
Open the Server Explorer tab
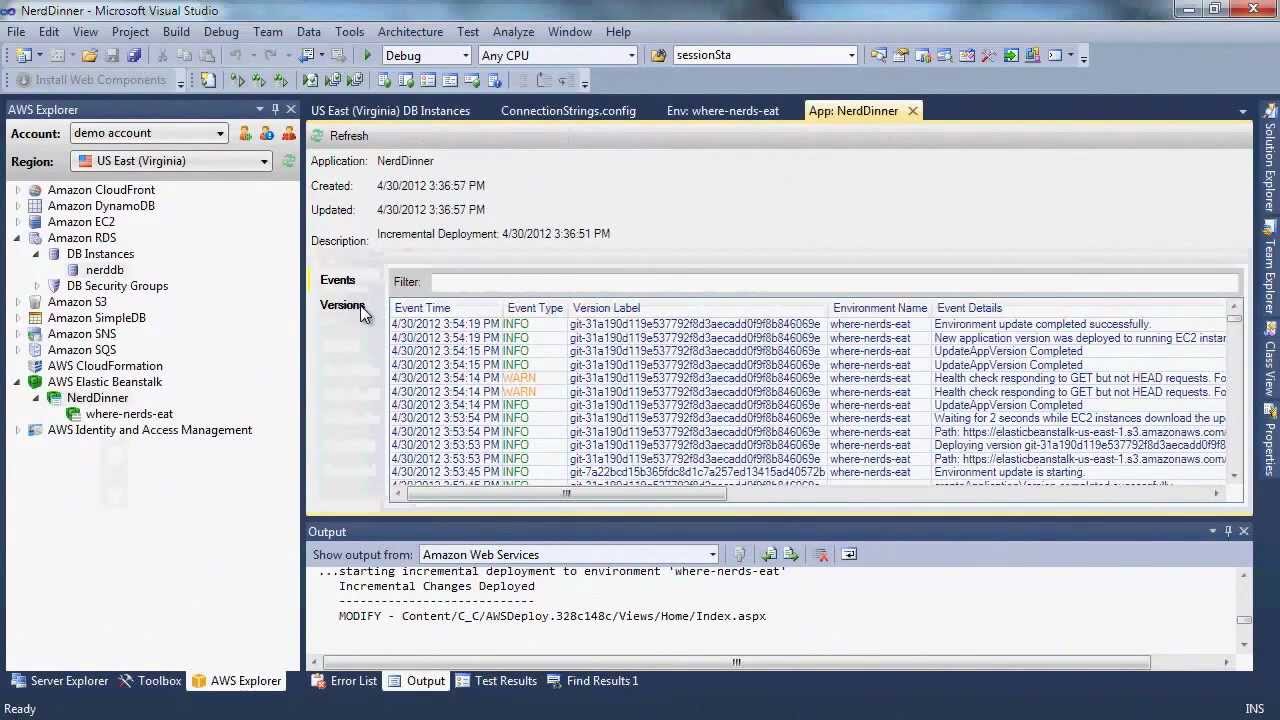click(59, 681)
